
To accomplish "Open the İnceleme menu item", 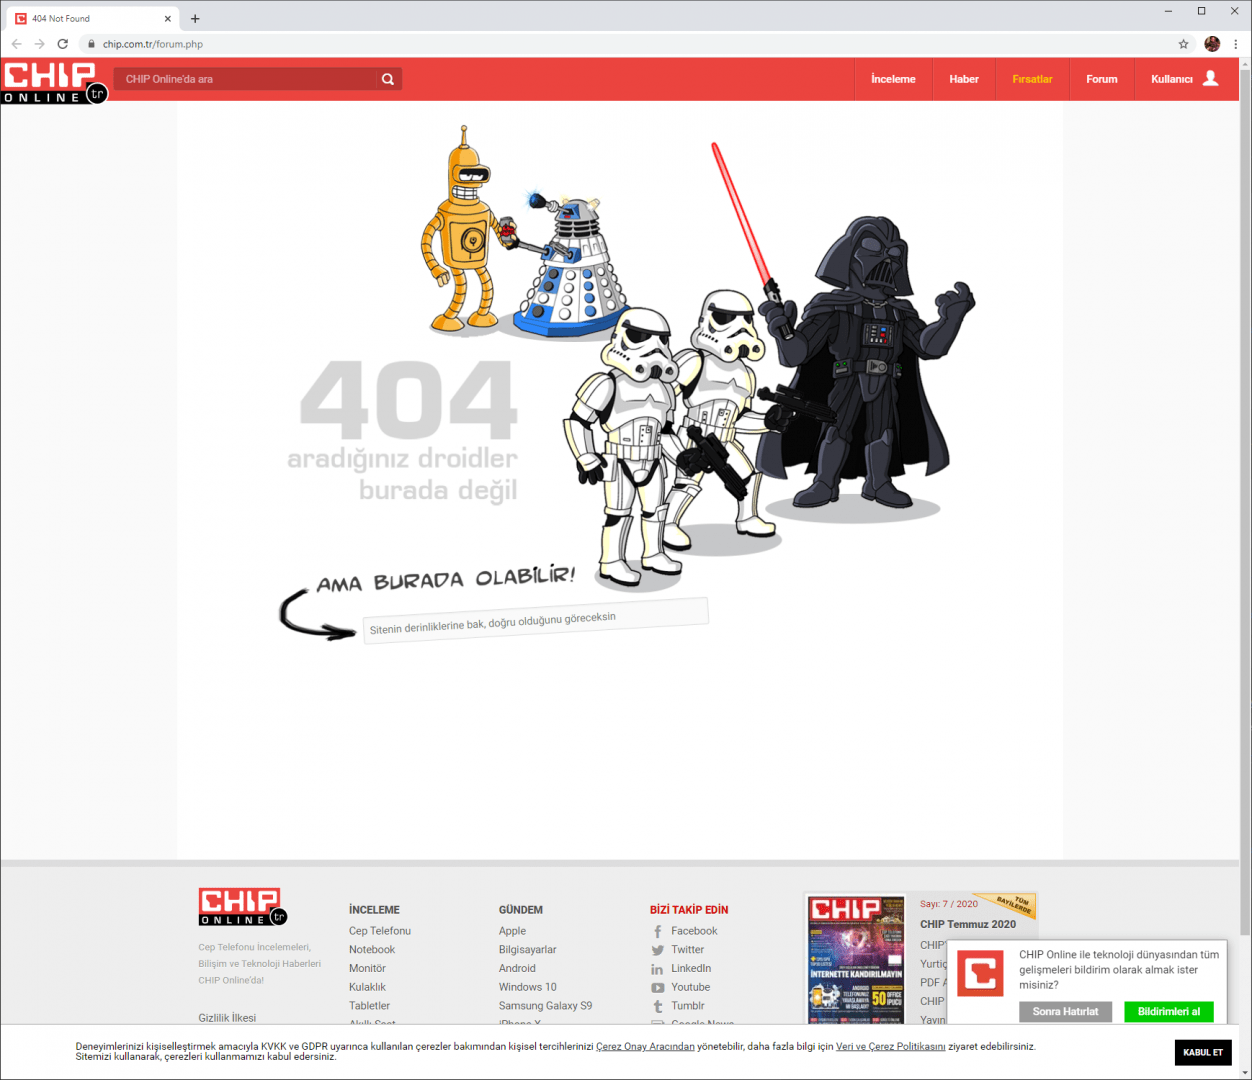I will click(x=893, y=79).
